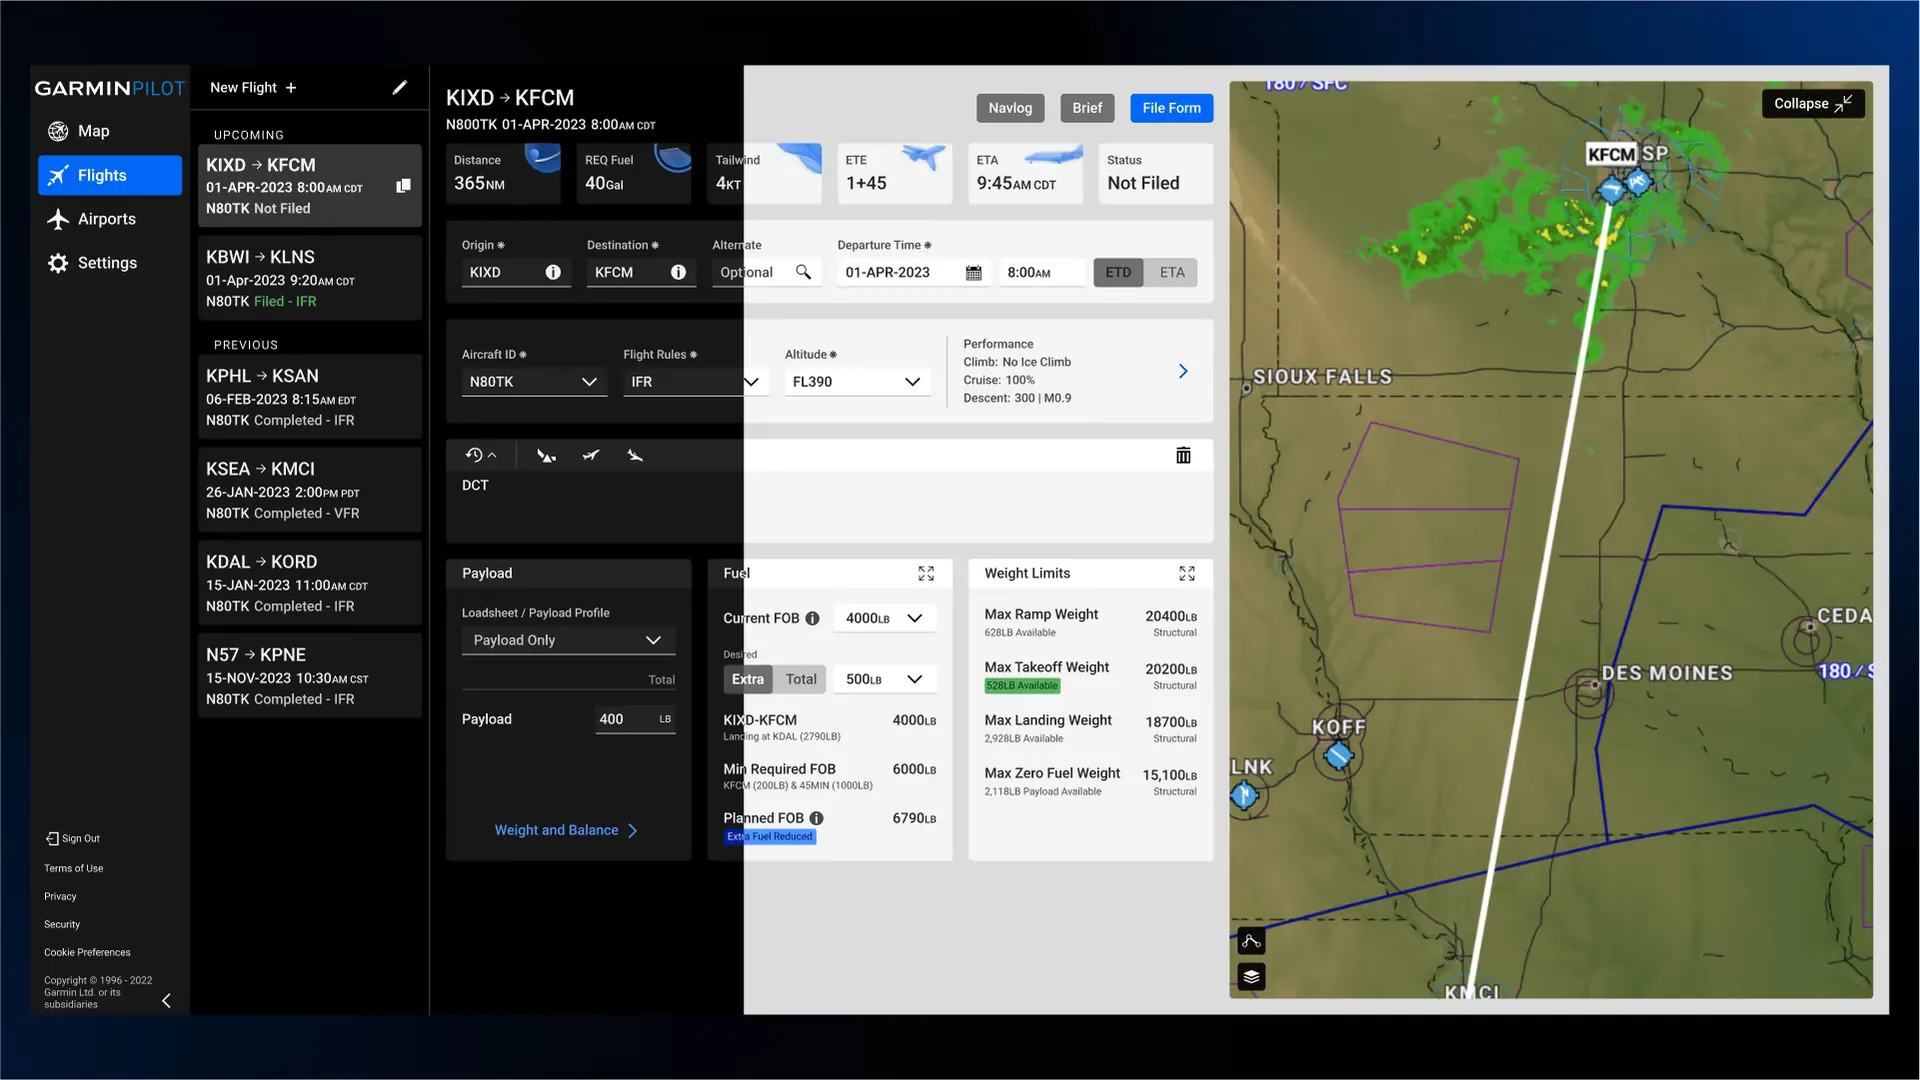Open Cookie Preferences link

point(87,952)
